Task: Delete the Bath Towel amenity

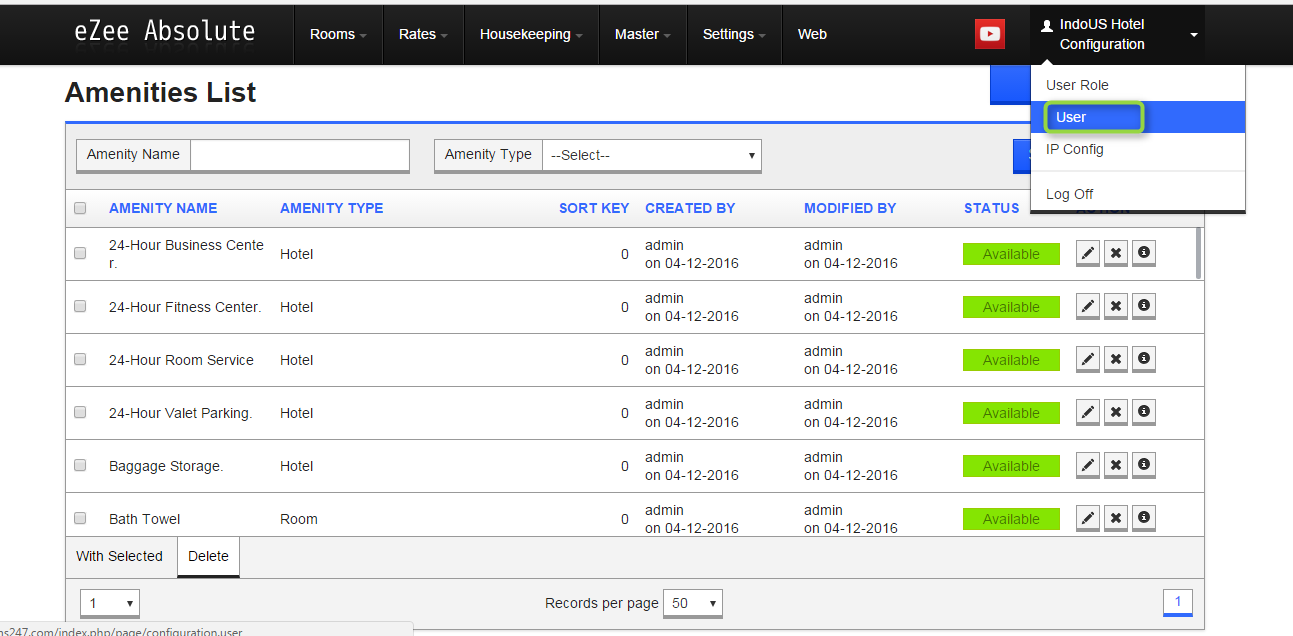Action: point(1116,519)
